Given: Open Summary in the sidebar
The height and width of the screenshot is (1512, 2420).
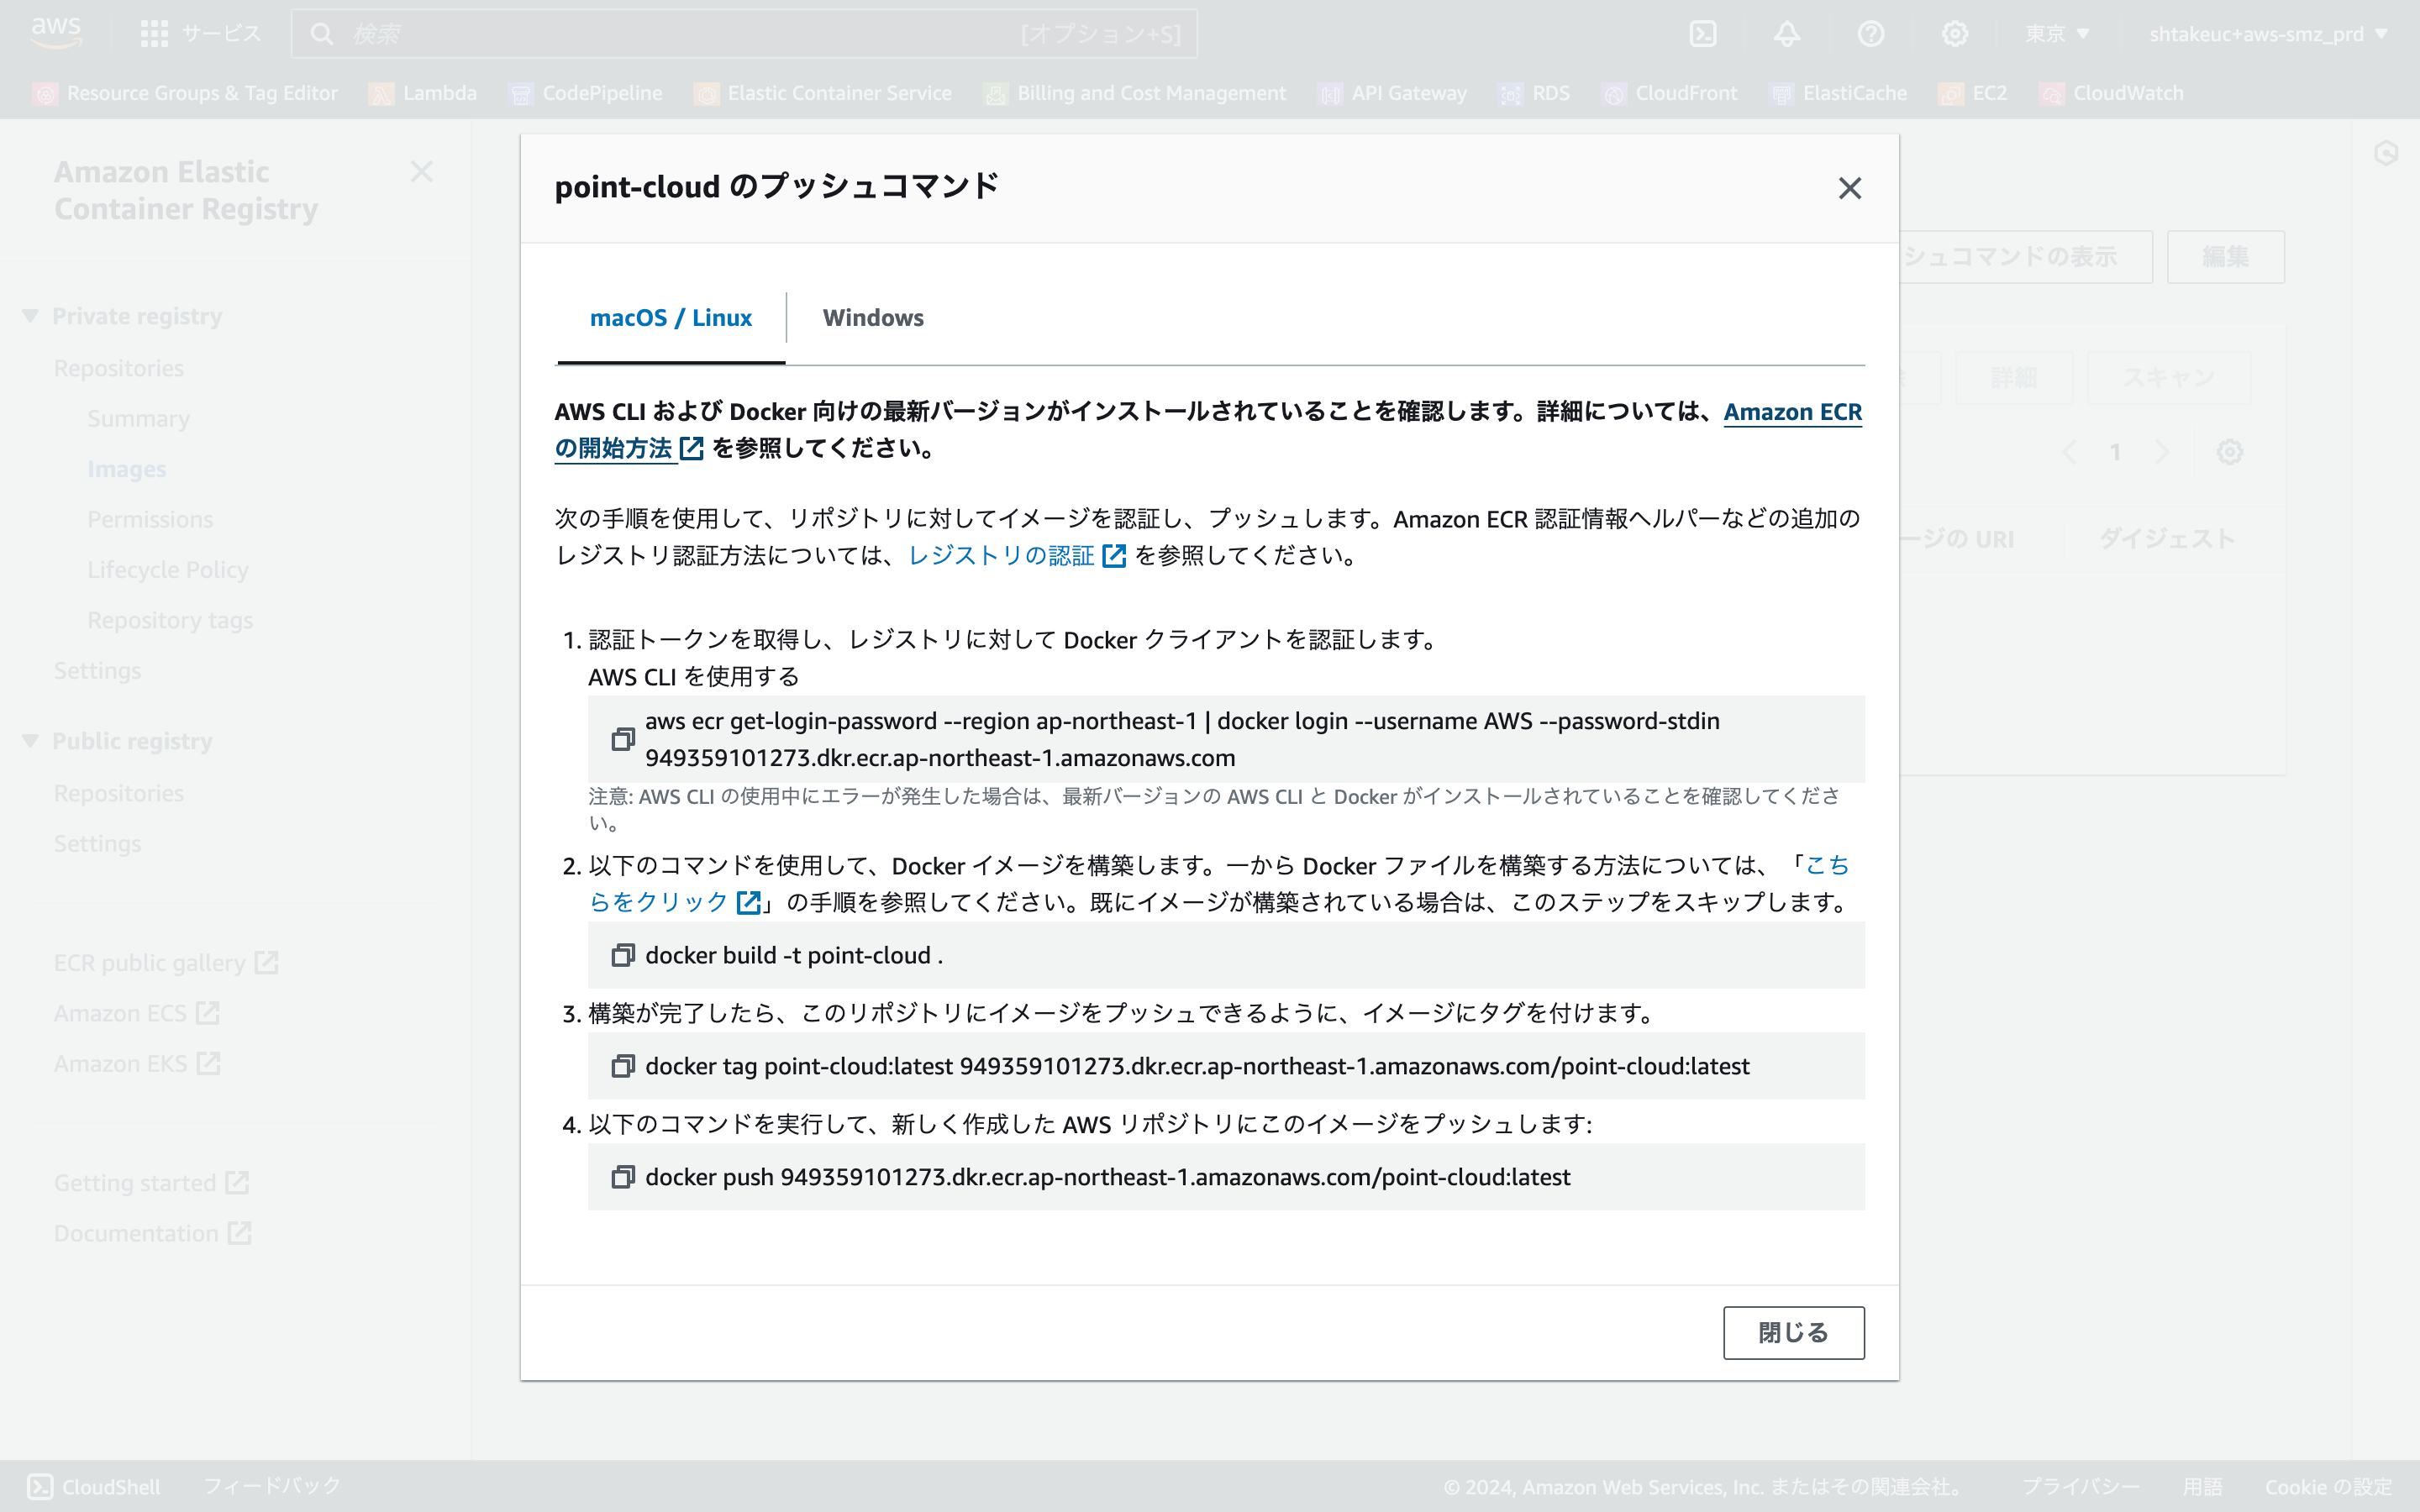Looking at the screenshot, I should click(x=138, y=419).
